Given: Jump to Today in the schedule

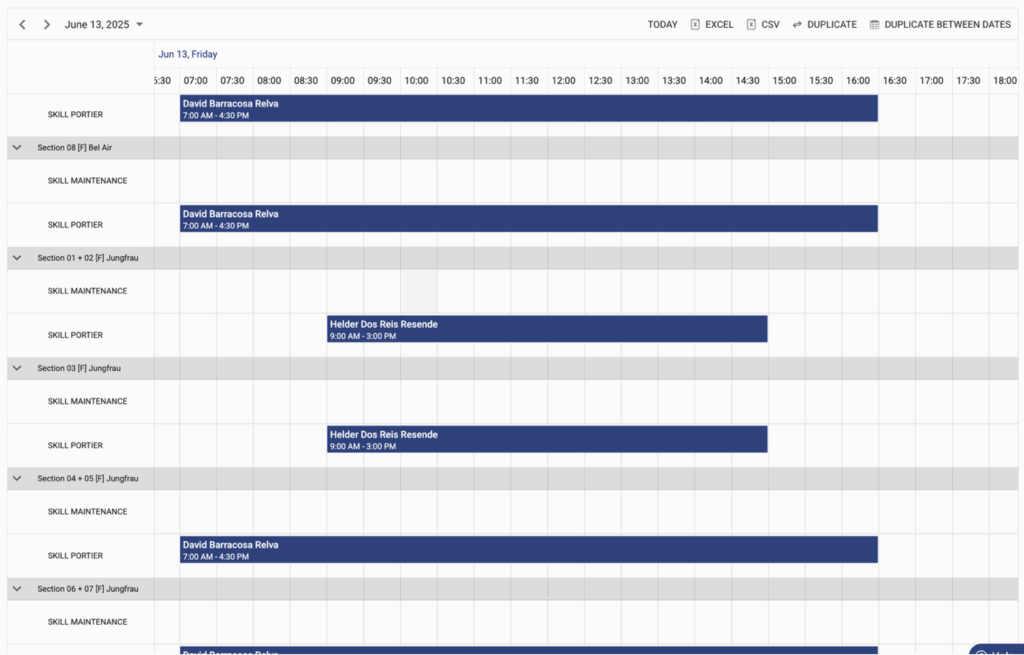Looking at the screenshot, I should coord(662,25).
